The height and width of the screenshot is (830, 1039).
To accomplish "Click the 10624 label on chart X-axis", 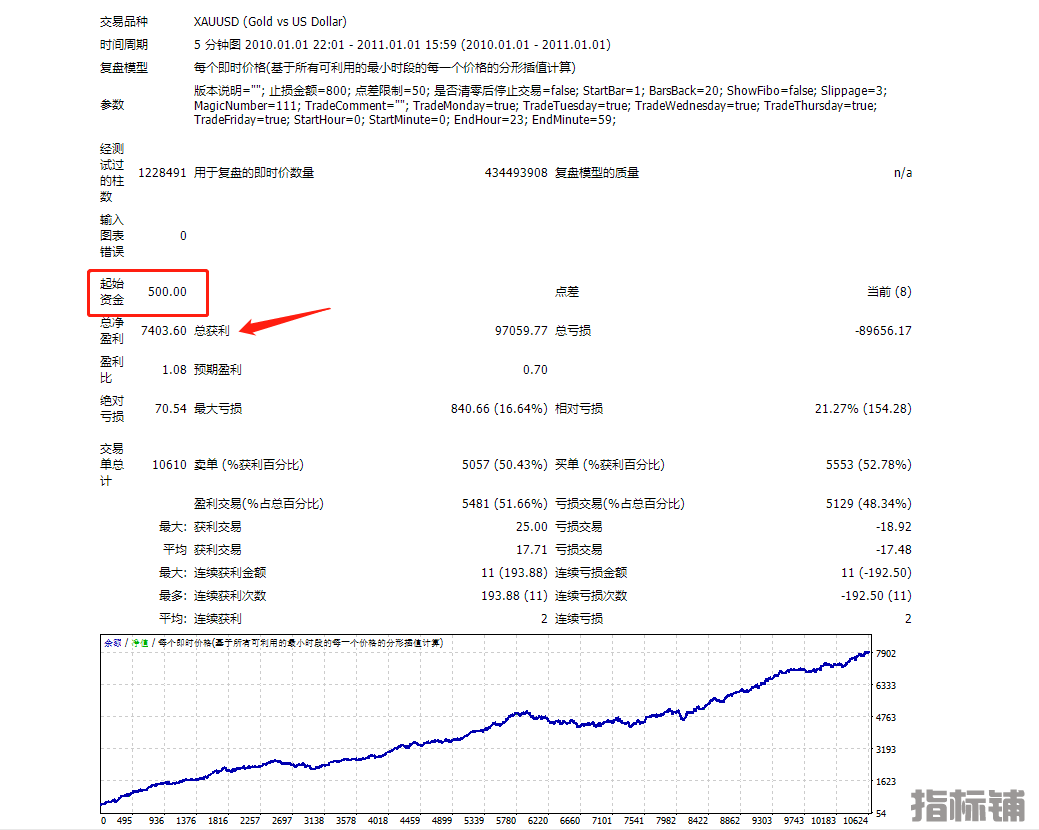I will pos(858,820).
